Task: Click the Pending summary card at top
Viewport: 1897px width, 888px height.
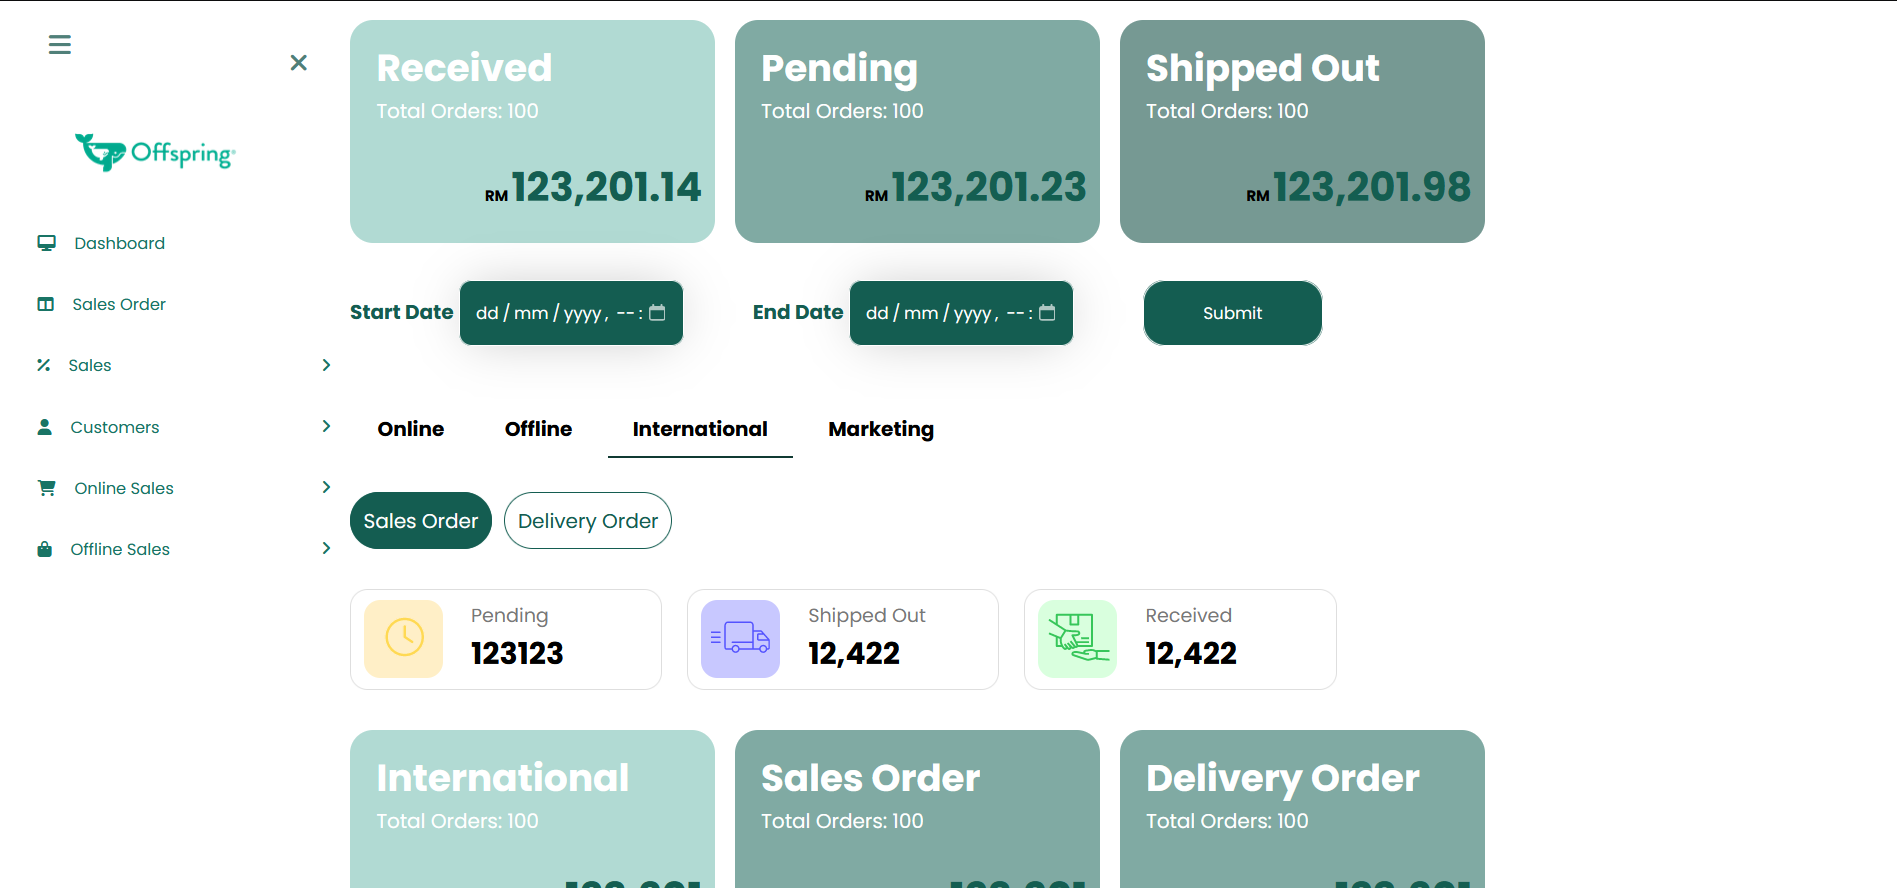Action: [x=917, y=131]
